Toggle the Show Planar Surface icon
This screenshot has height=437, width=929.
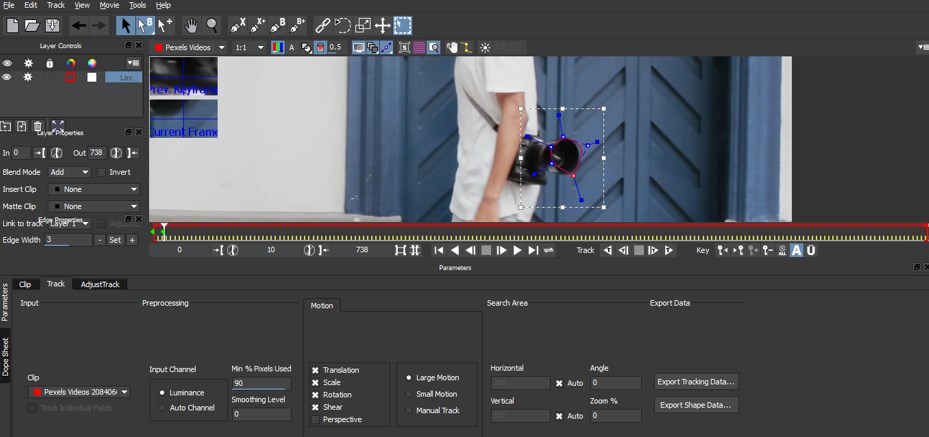tap(405, 47)
